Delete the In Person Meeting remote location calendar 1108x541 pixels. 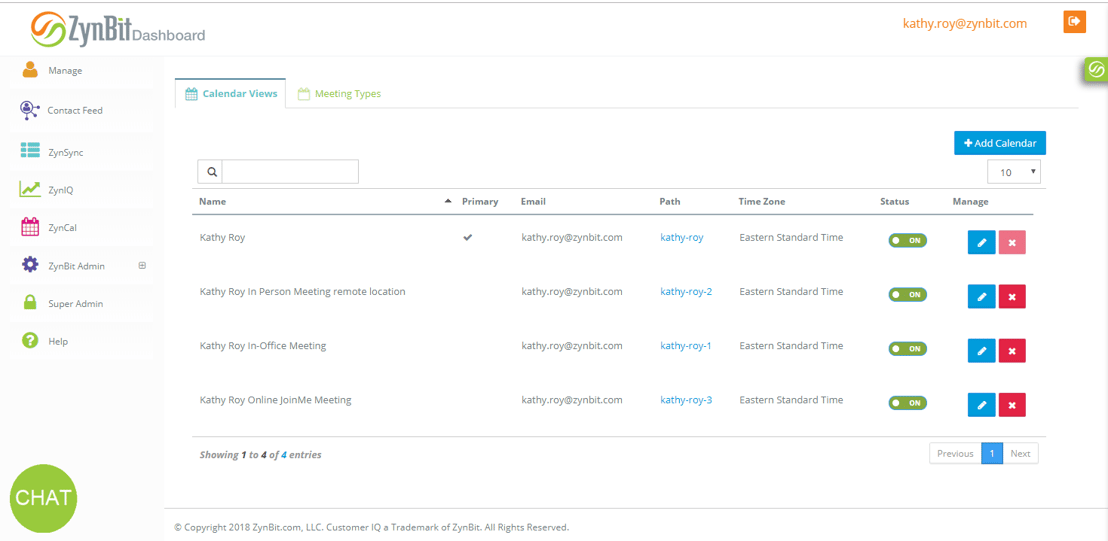tap(1012, 297)
